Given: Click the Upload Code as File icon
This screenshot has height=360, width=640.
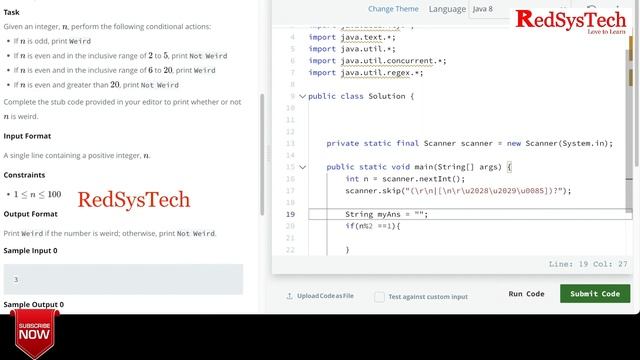Looking at the screenshot, I should click(x=289, y=296).
